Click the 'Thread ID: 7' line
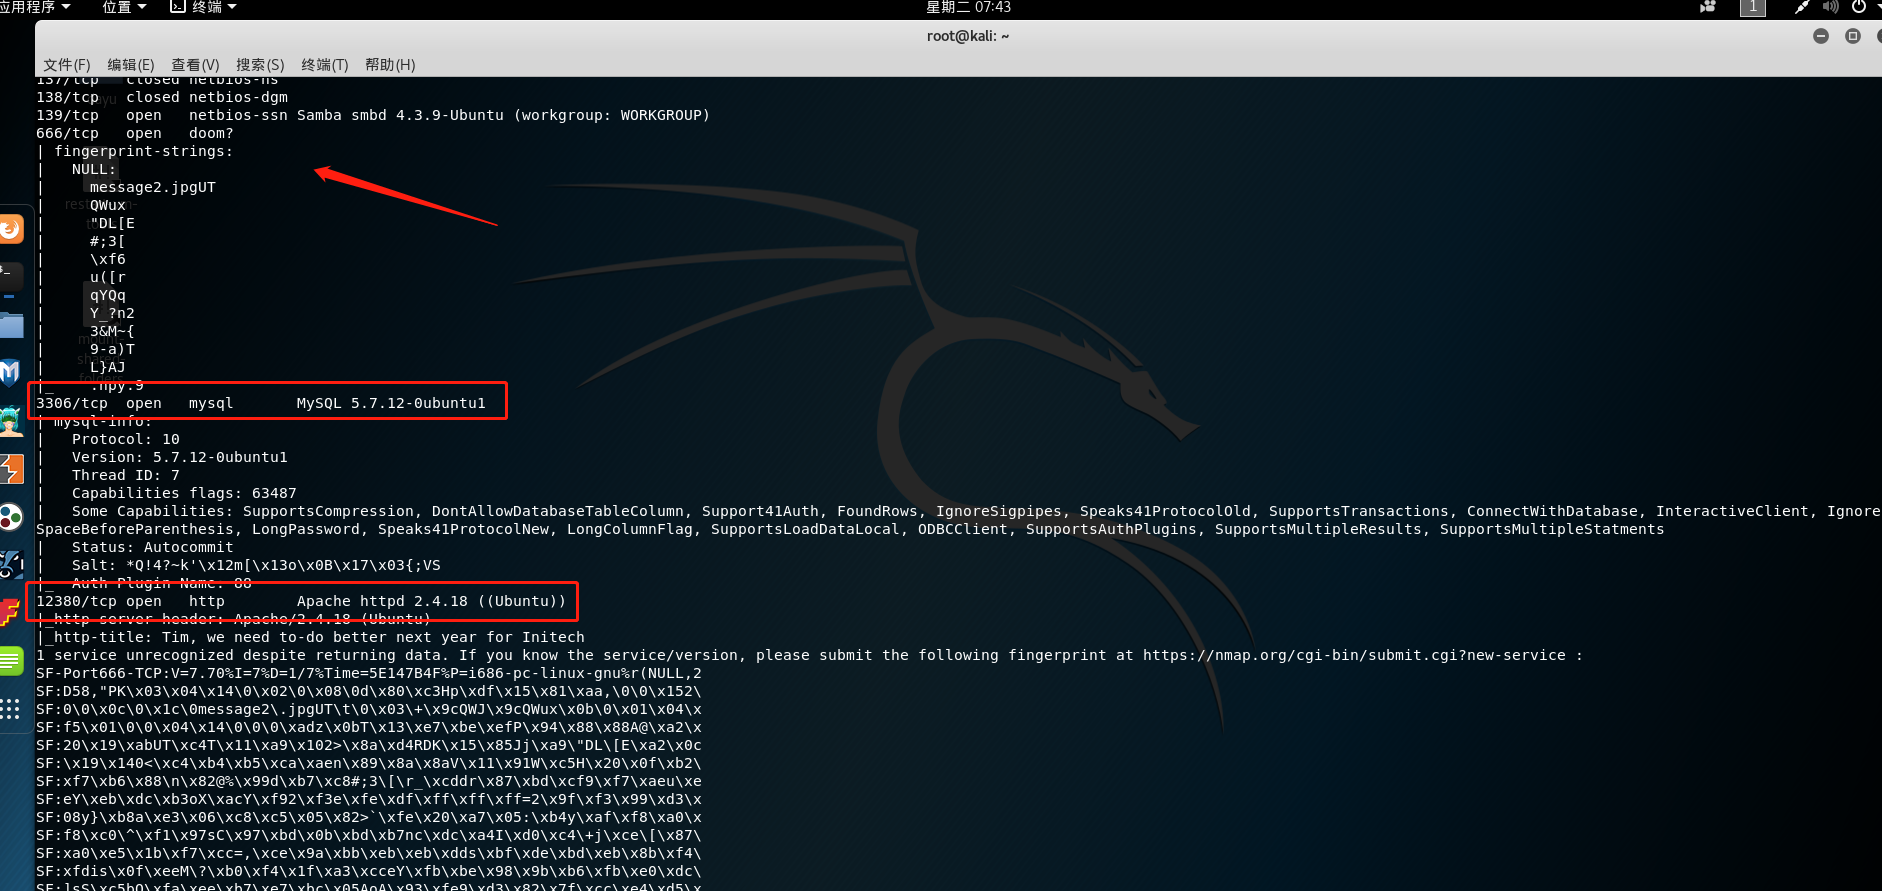 [126, 476]
